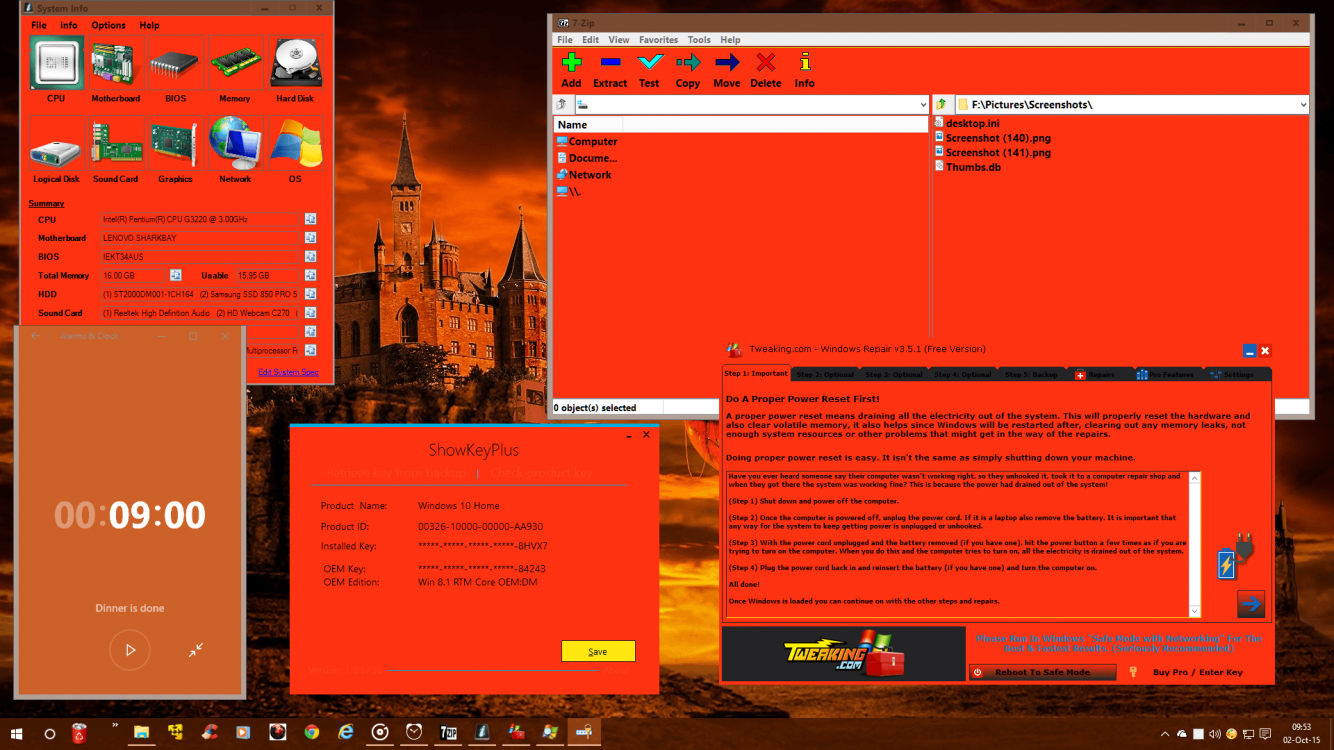Click the Reboot To Safe Mode button
Screen dimensions: 1334x750
click(1042, 672)
